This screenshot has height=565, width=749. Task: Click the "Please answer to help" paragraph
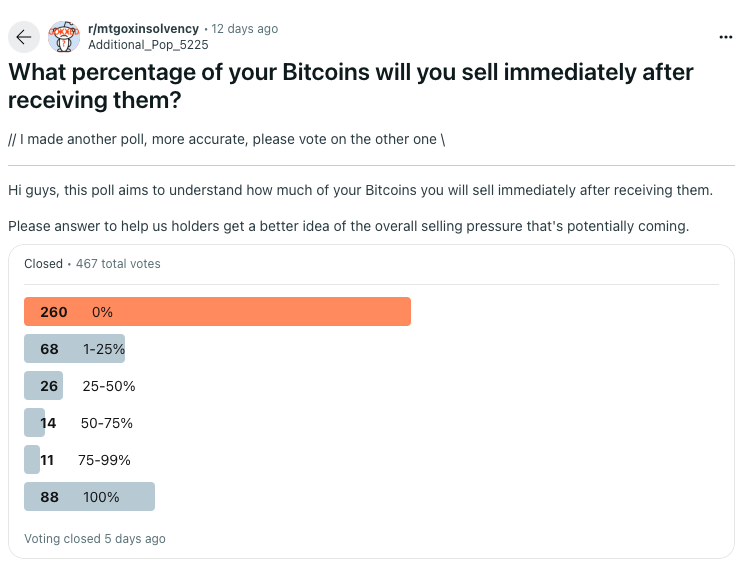(x=348, y=226)
